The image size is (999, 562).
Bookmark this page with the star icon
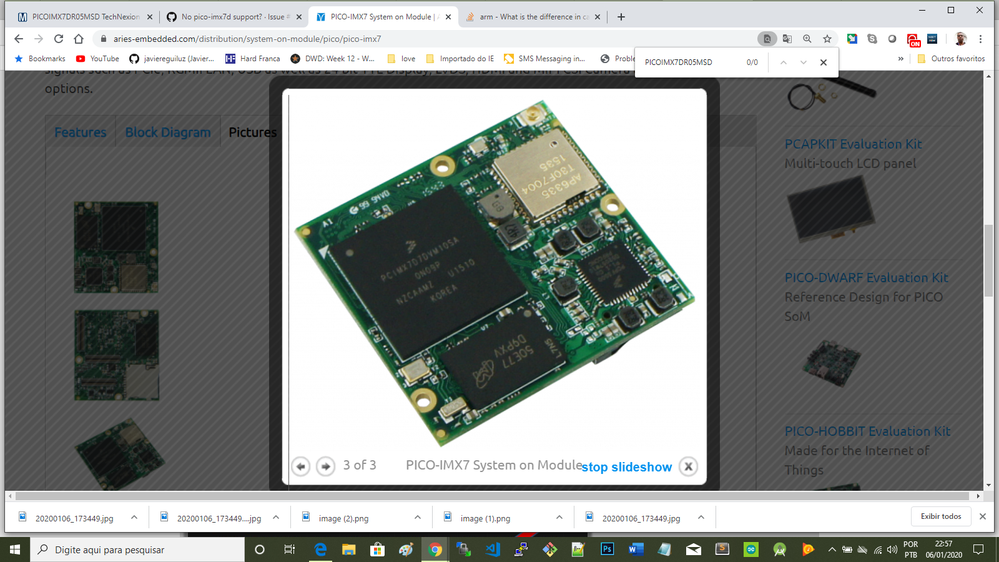[x=827, y=39]
